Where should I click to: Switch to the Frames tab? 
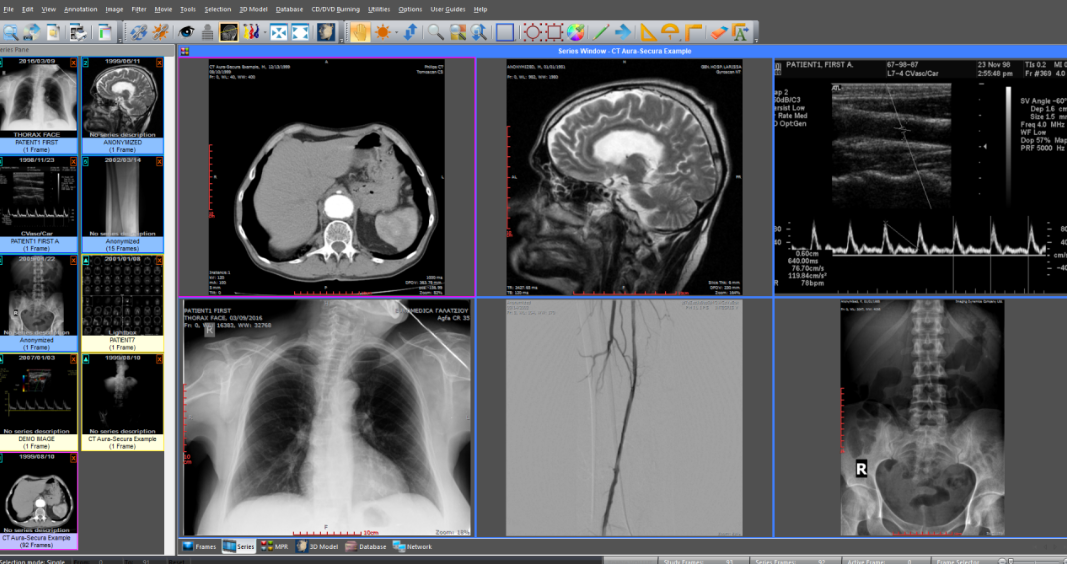coord(199,546)
